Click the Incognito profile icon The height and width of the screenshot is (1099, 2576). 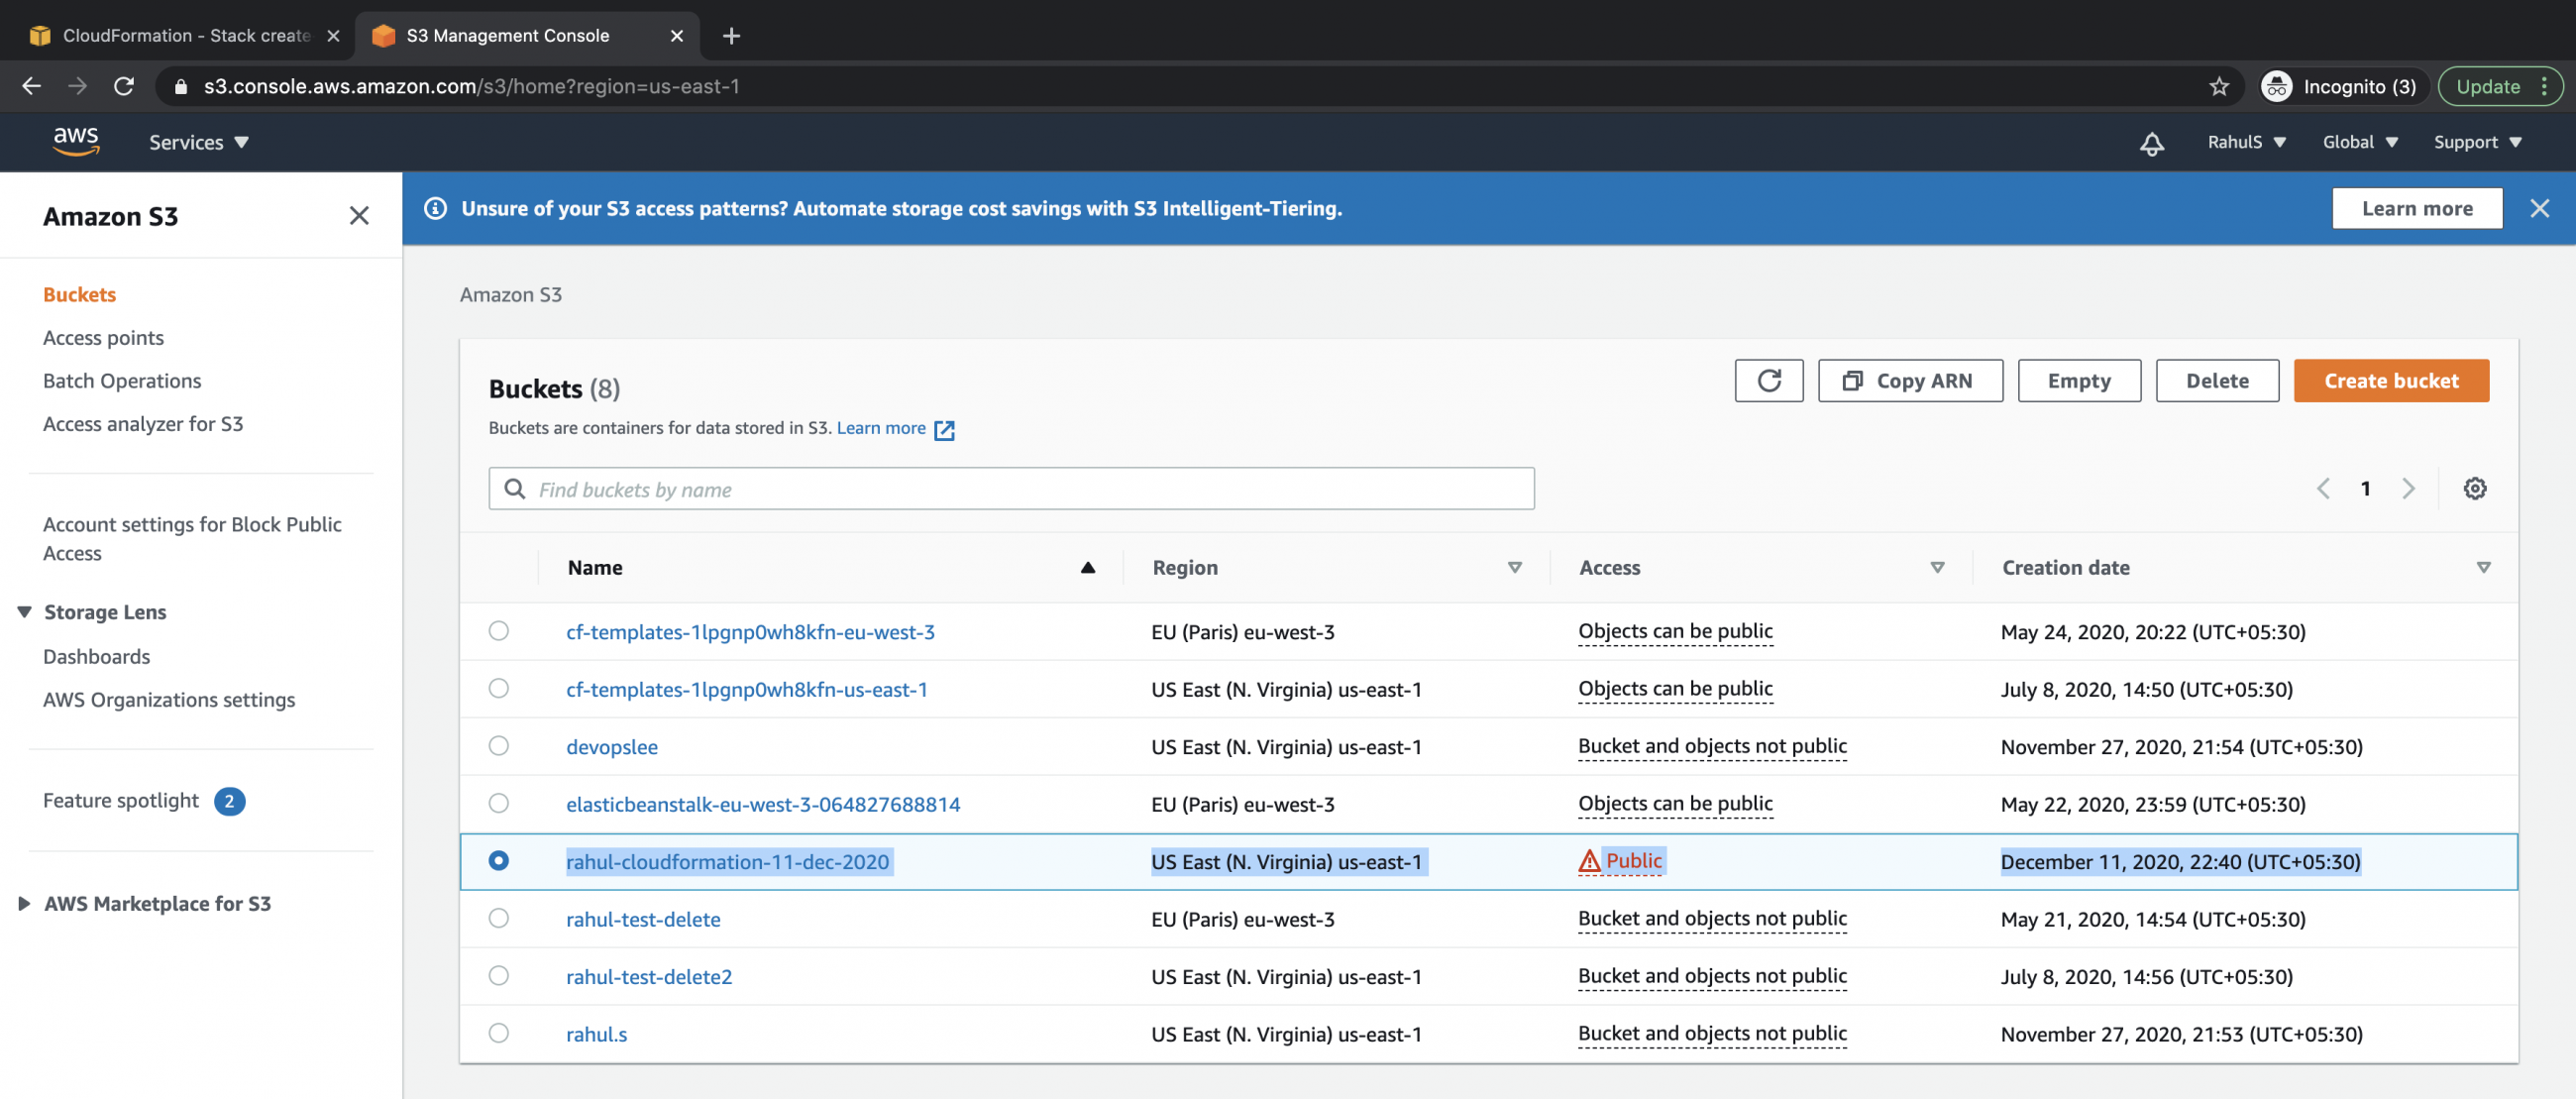click(x=2277, y=86)
